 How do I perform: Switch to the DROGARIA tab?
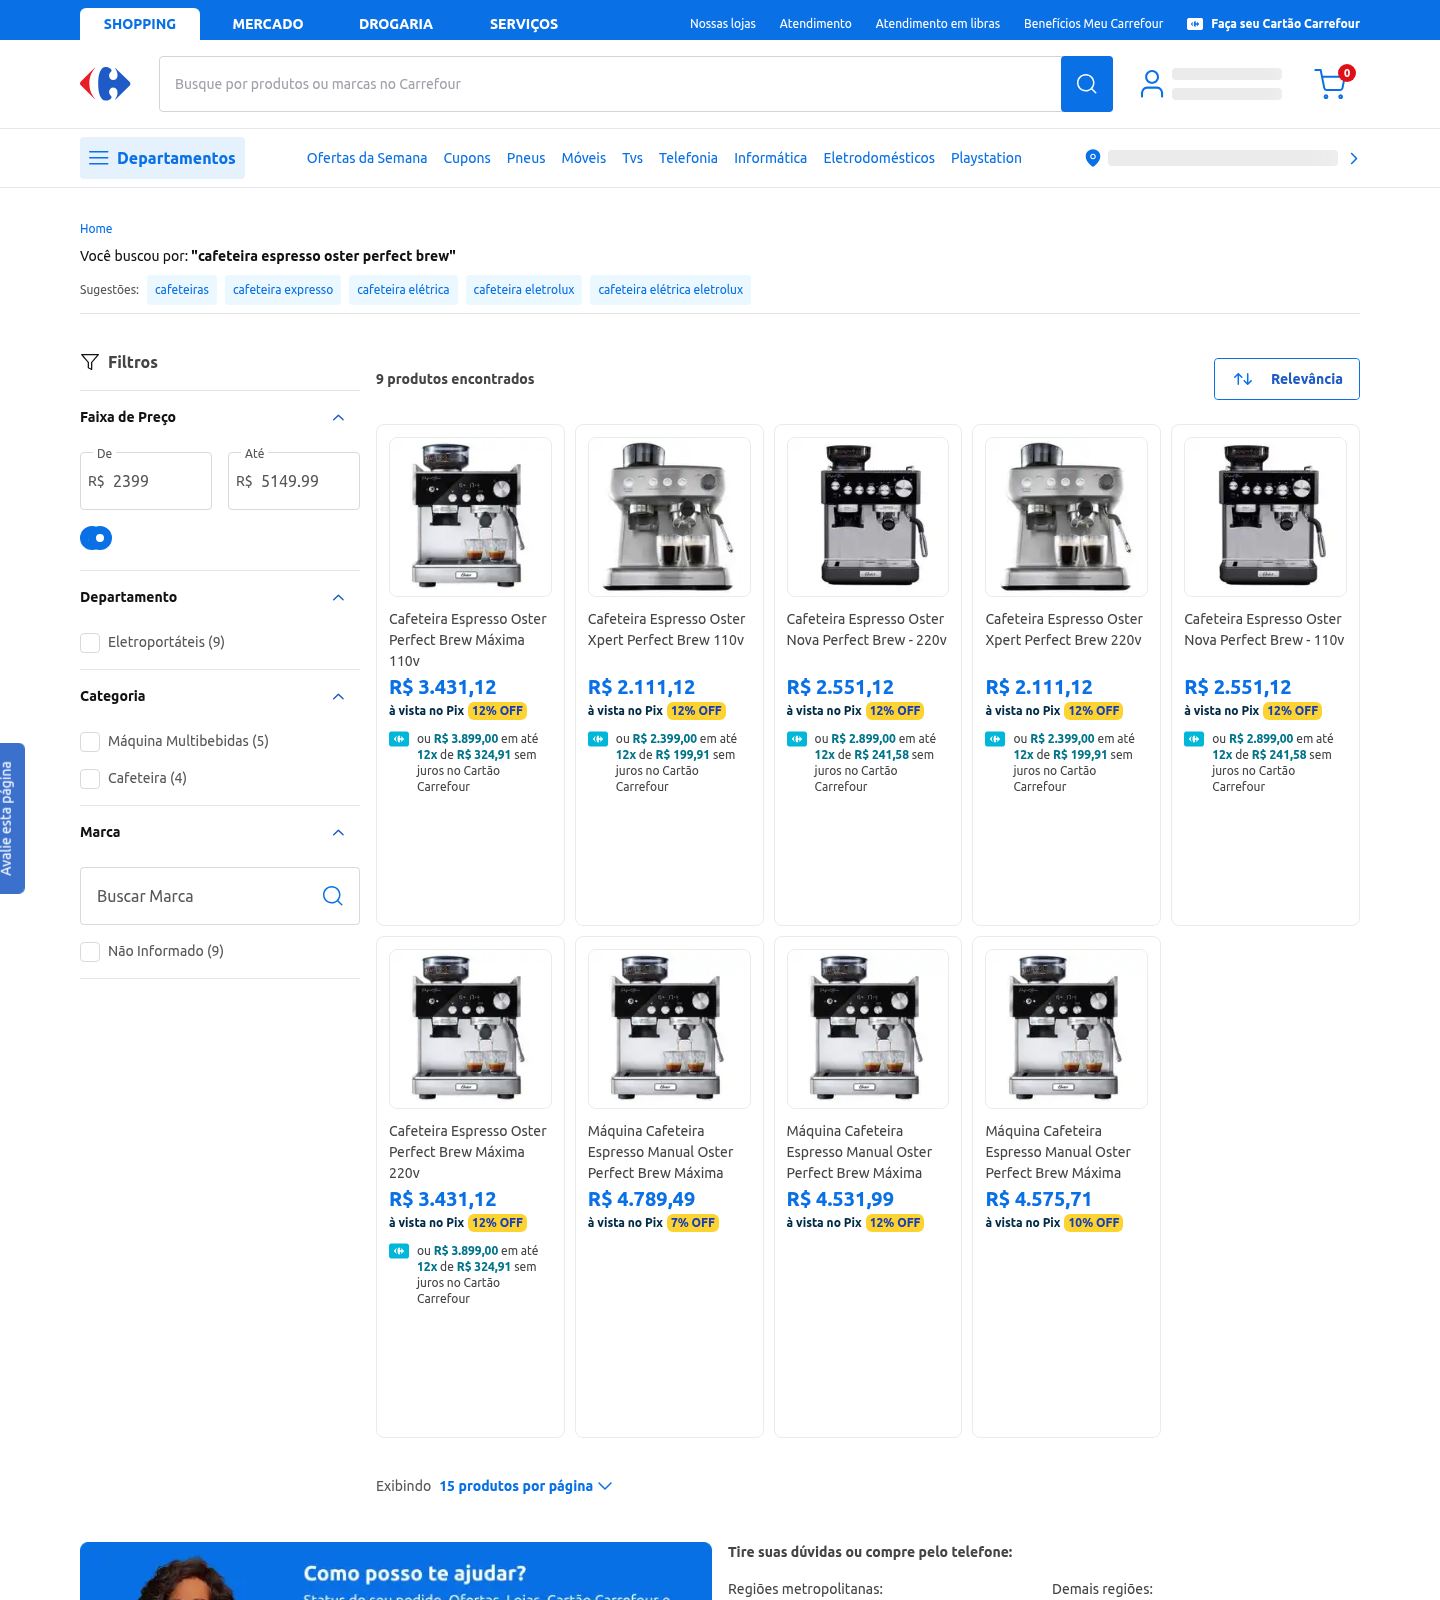click(x=396, y=24)
